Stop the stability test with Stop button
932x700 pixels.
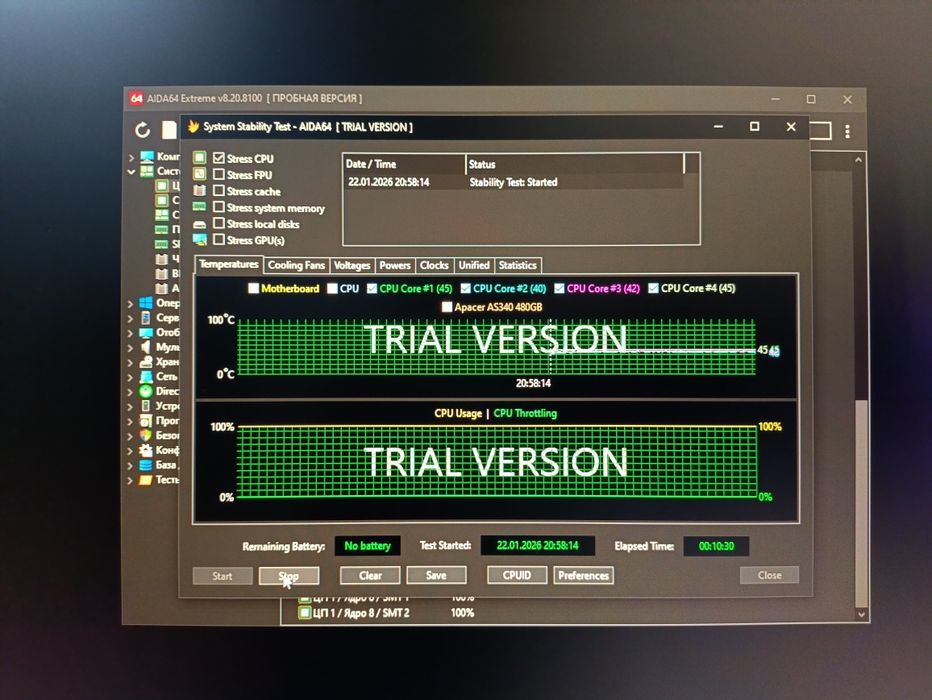click(289, 575)
